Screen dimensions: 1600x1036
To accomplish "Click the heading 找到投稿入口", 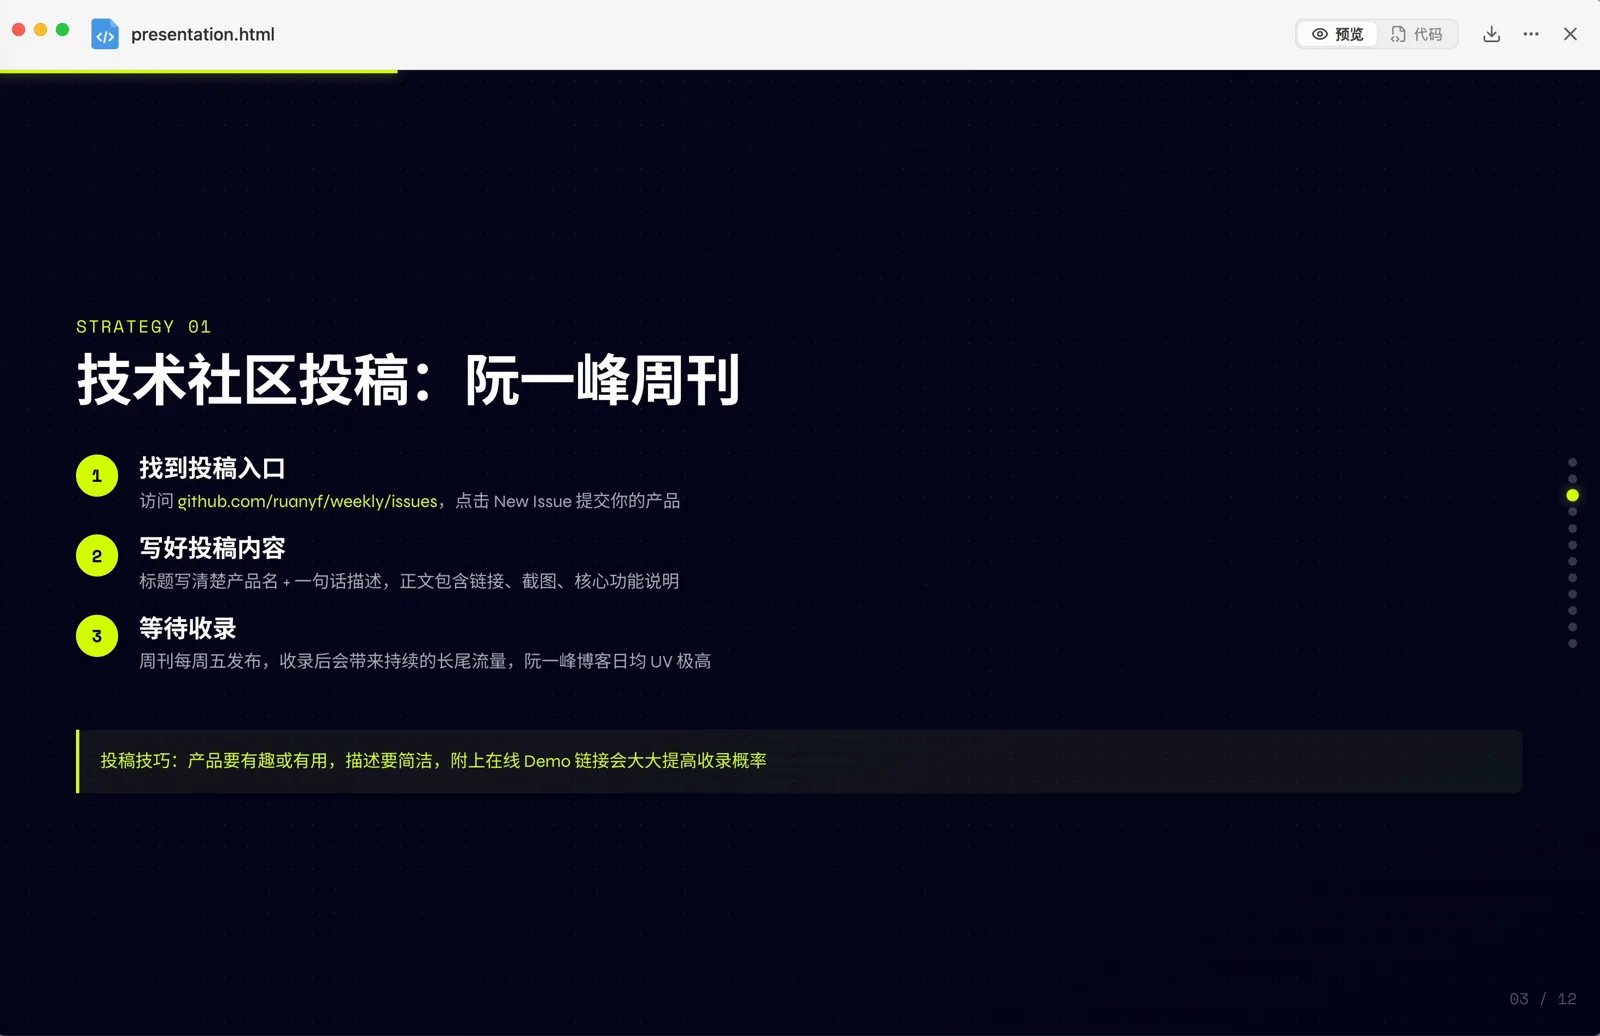I will (x=212, y=468).
